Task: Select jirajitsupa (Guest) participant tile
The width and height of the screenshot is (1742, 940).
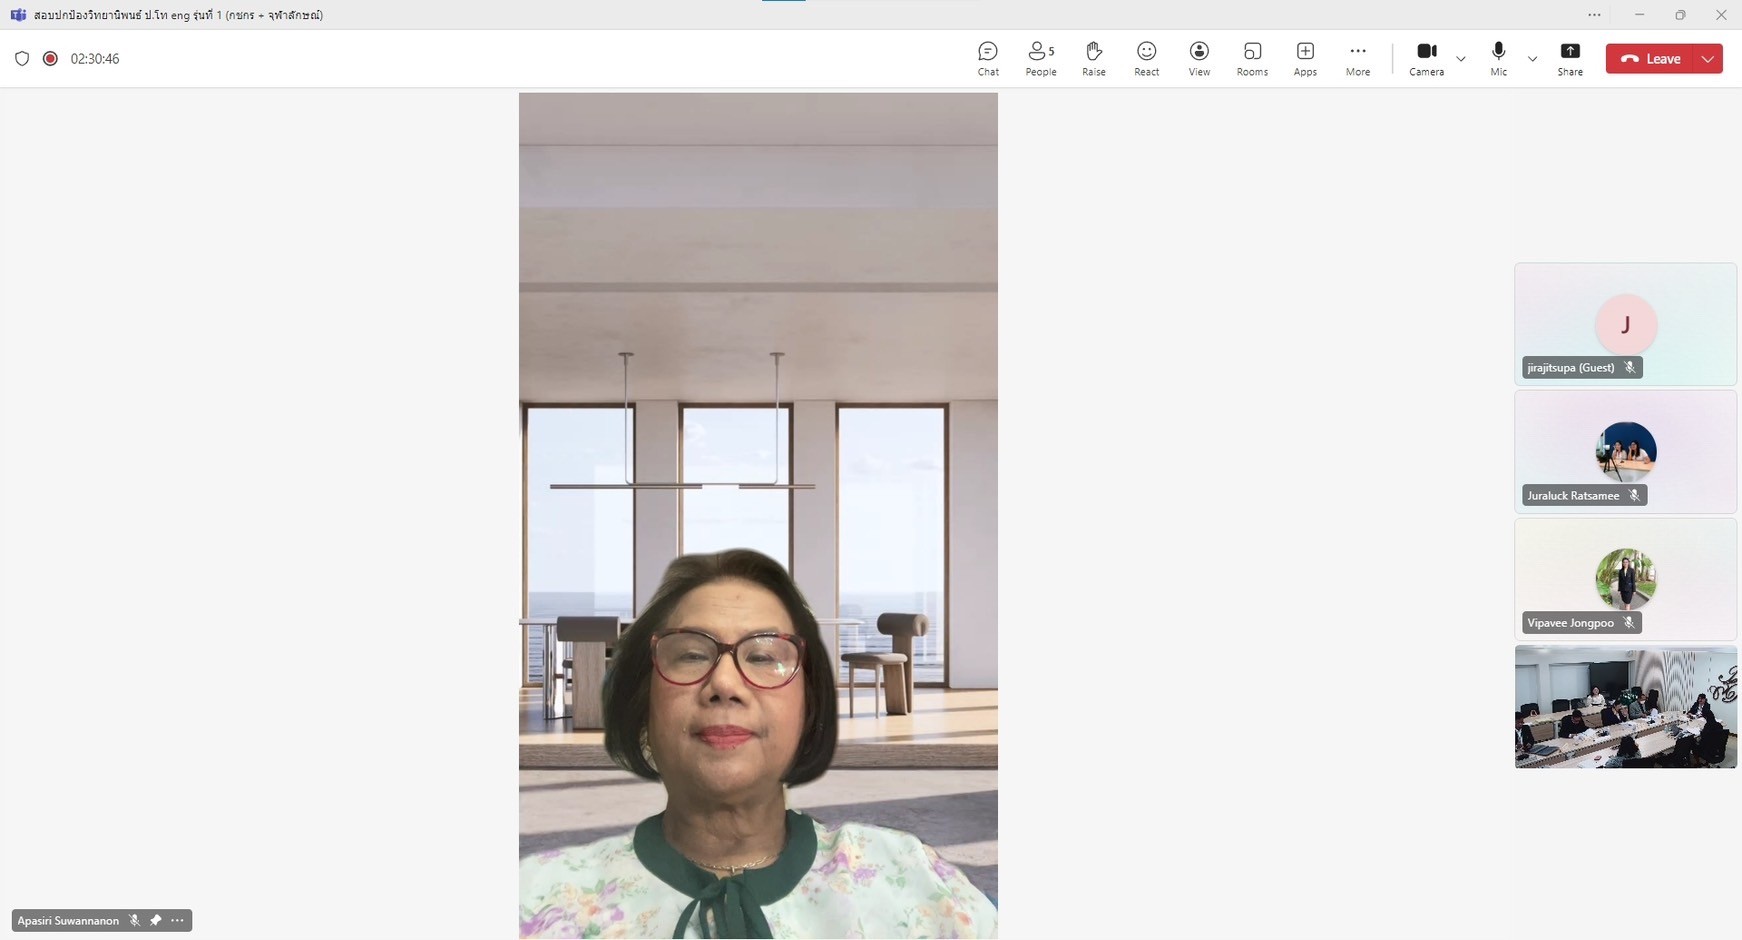Action: point(1625,324)
